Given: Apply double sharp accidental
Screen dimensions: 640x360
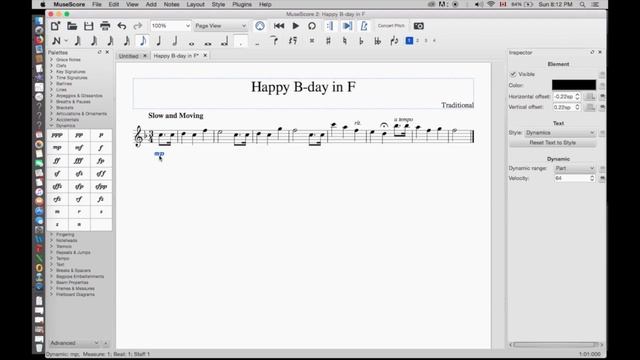Looking at the screenshot, I should pyautogui.click(x=312, y=41).
